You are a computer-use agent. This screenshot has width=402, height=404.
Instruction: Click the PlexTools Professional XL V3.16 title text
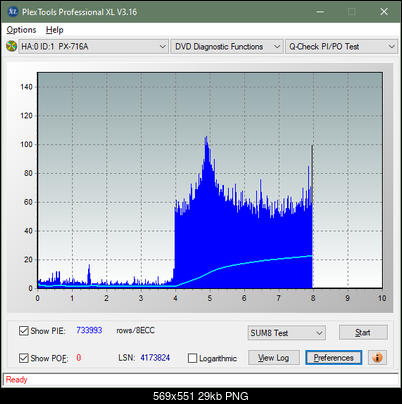(79, 12)
